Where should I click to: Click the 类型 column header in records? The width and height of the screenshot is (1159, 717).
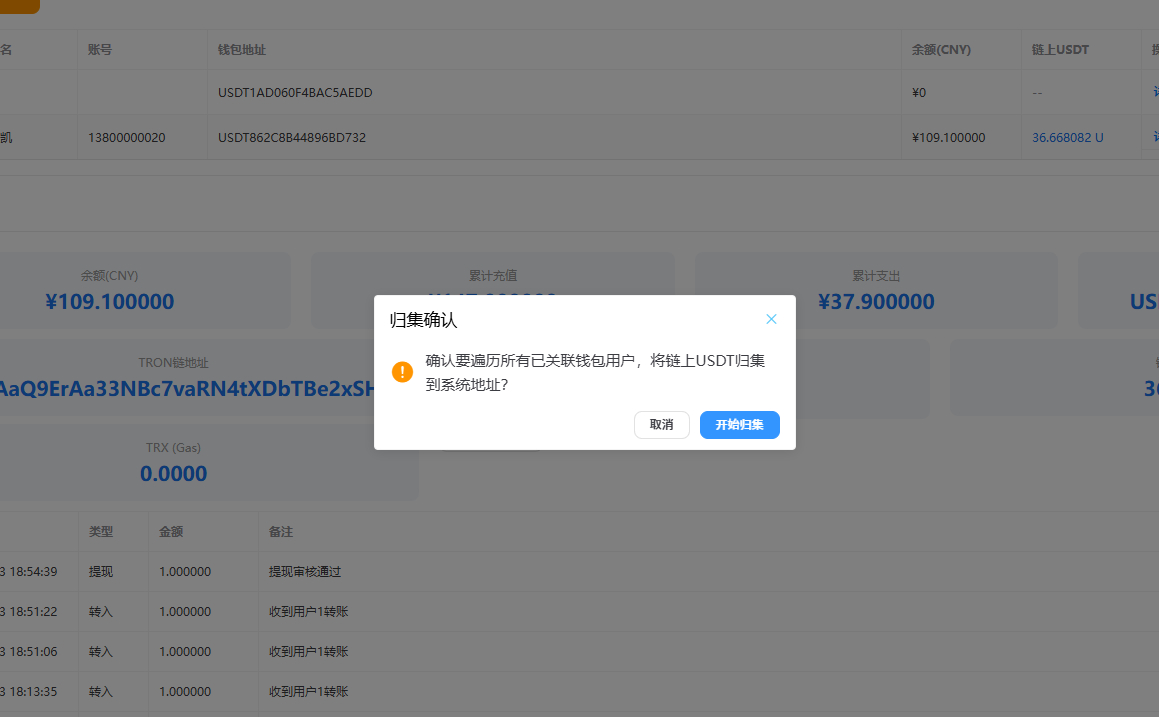tap(101, 531)
